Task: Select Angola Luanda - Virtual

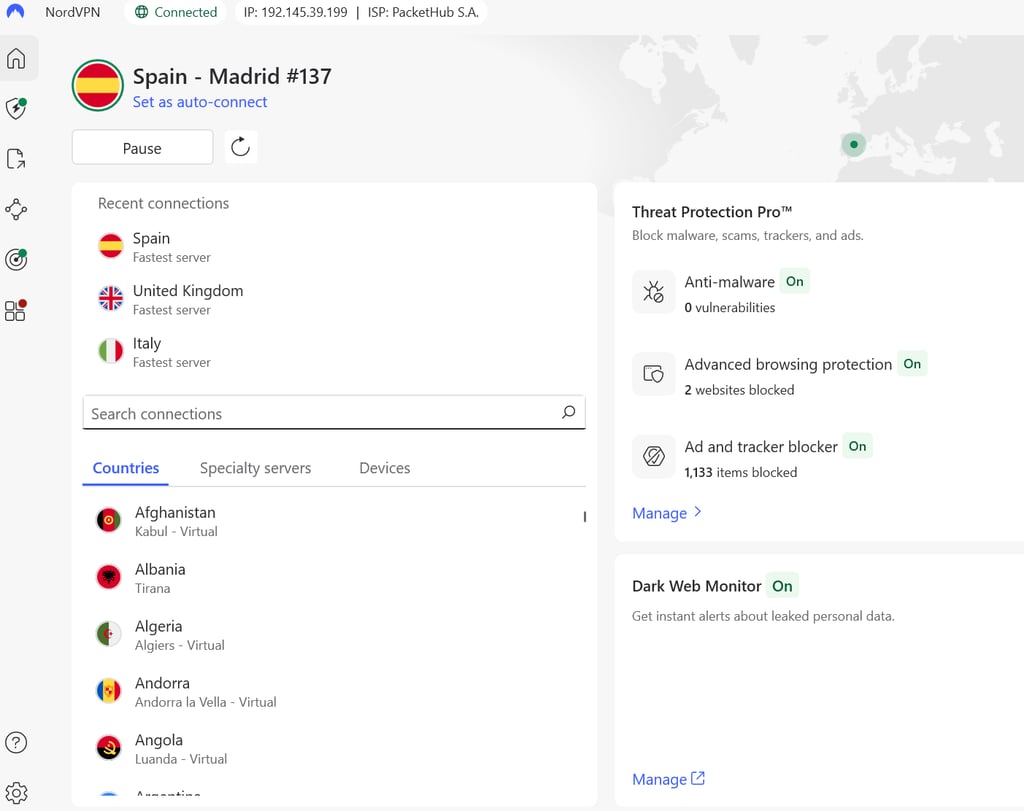Action: [x=334, y=748]
